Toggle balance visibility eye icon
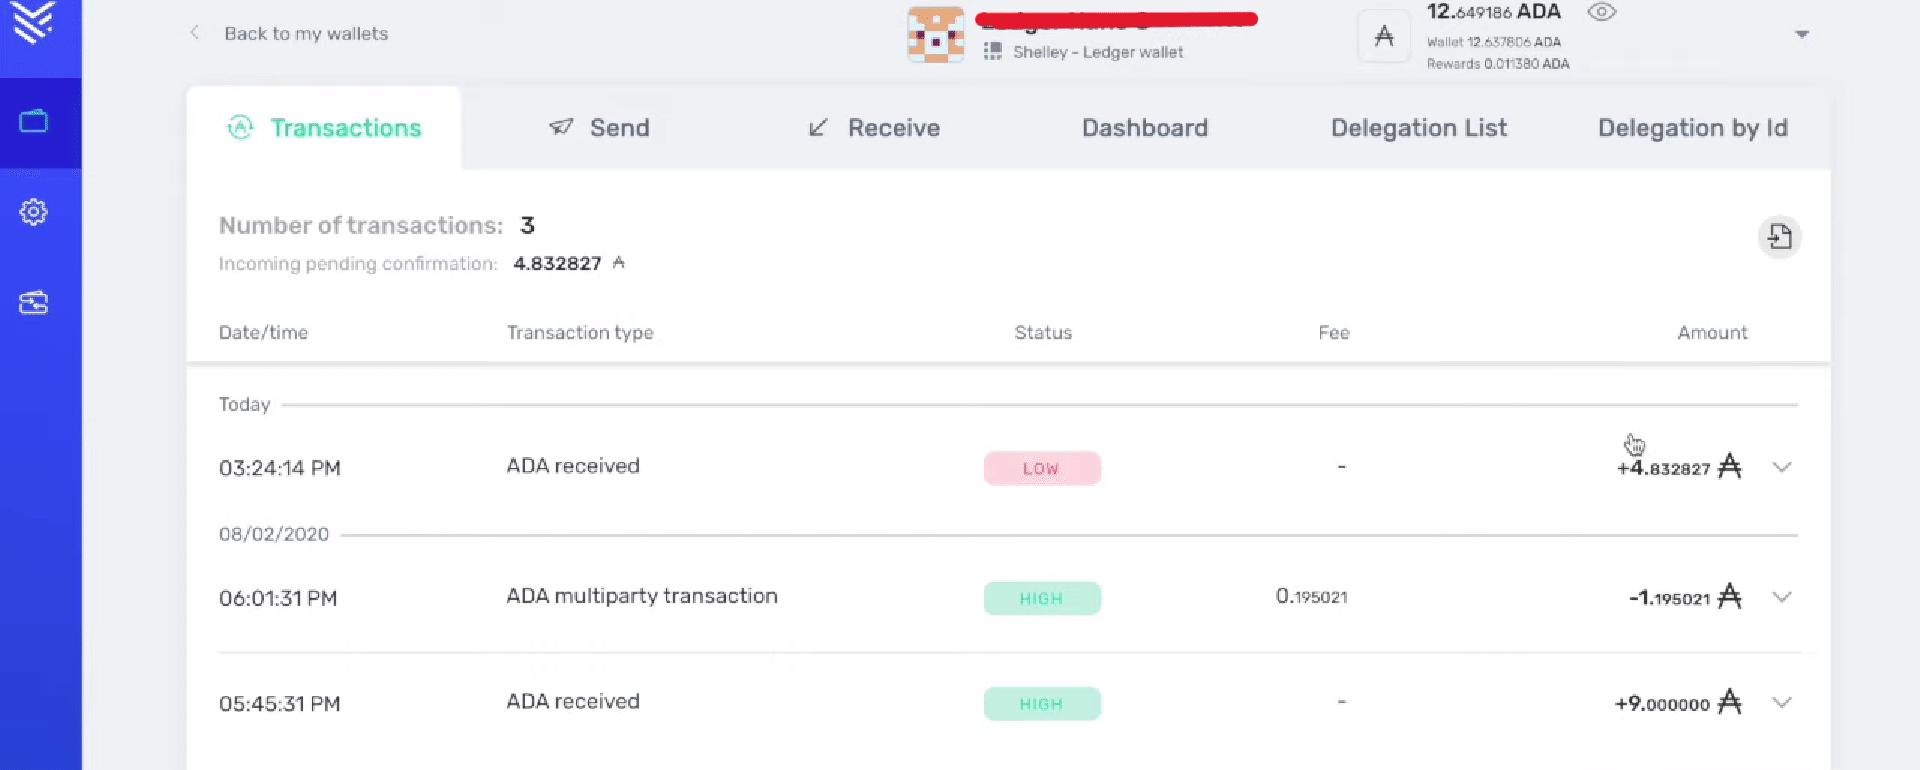Screen dimensions: 1920x770 [x=1602, y=13]
